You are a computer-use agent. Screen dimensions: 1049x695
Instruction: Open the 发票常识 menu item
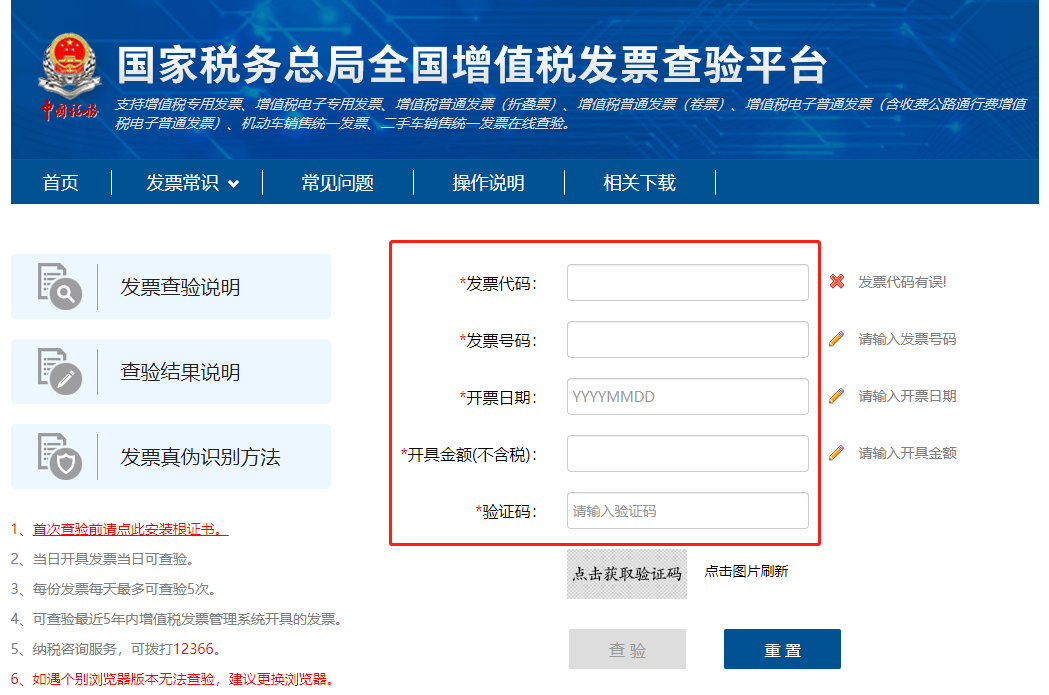tap(183, 183)
